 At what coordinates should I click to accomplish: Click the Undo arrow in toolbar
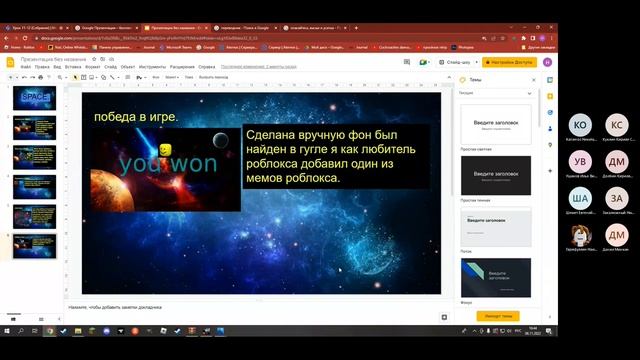tap(24, 77)
